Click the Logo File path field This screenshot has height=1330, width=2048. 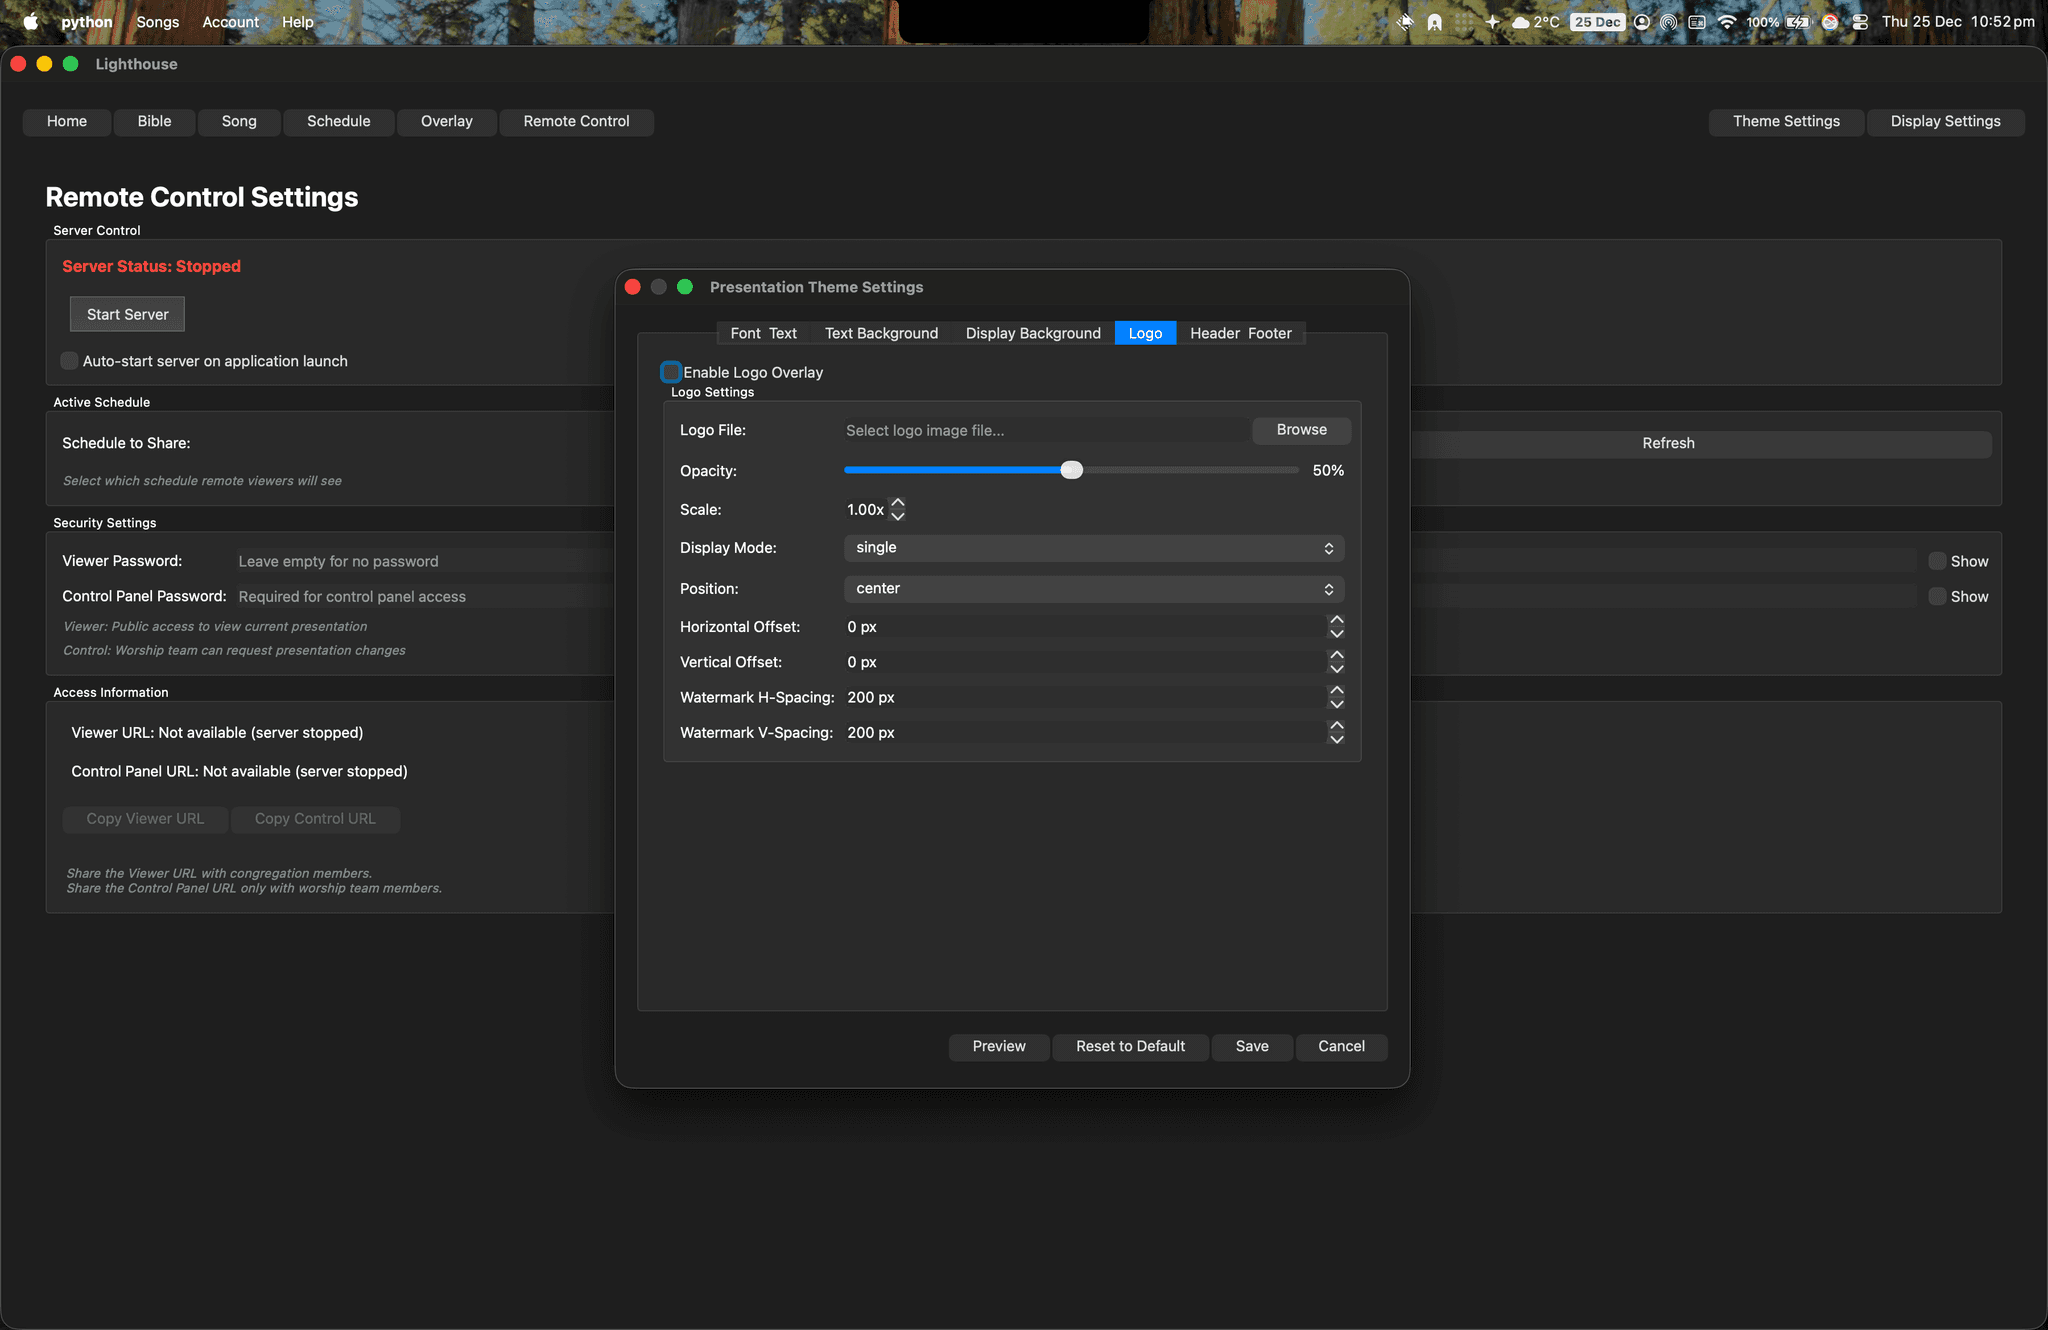(1044, 430)
